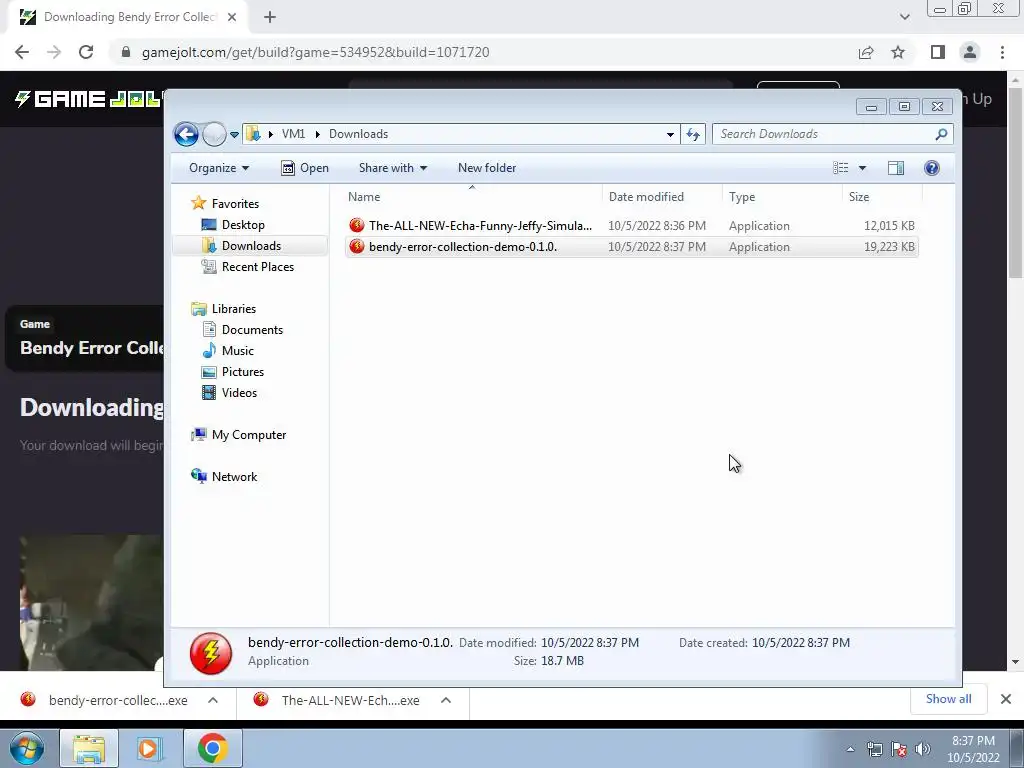Share this page from Chrome toolbar
The height and width of the screenshot is (768, 1024).
(866, 52)
